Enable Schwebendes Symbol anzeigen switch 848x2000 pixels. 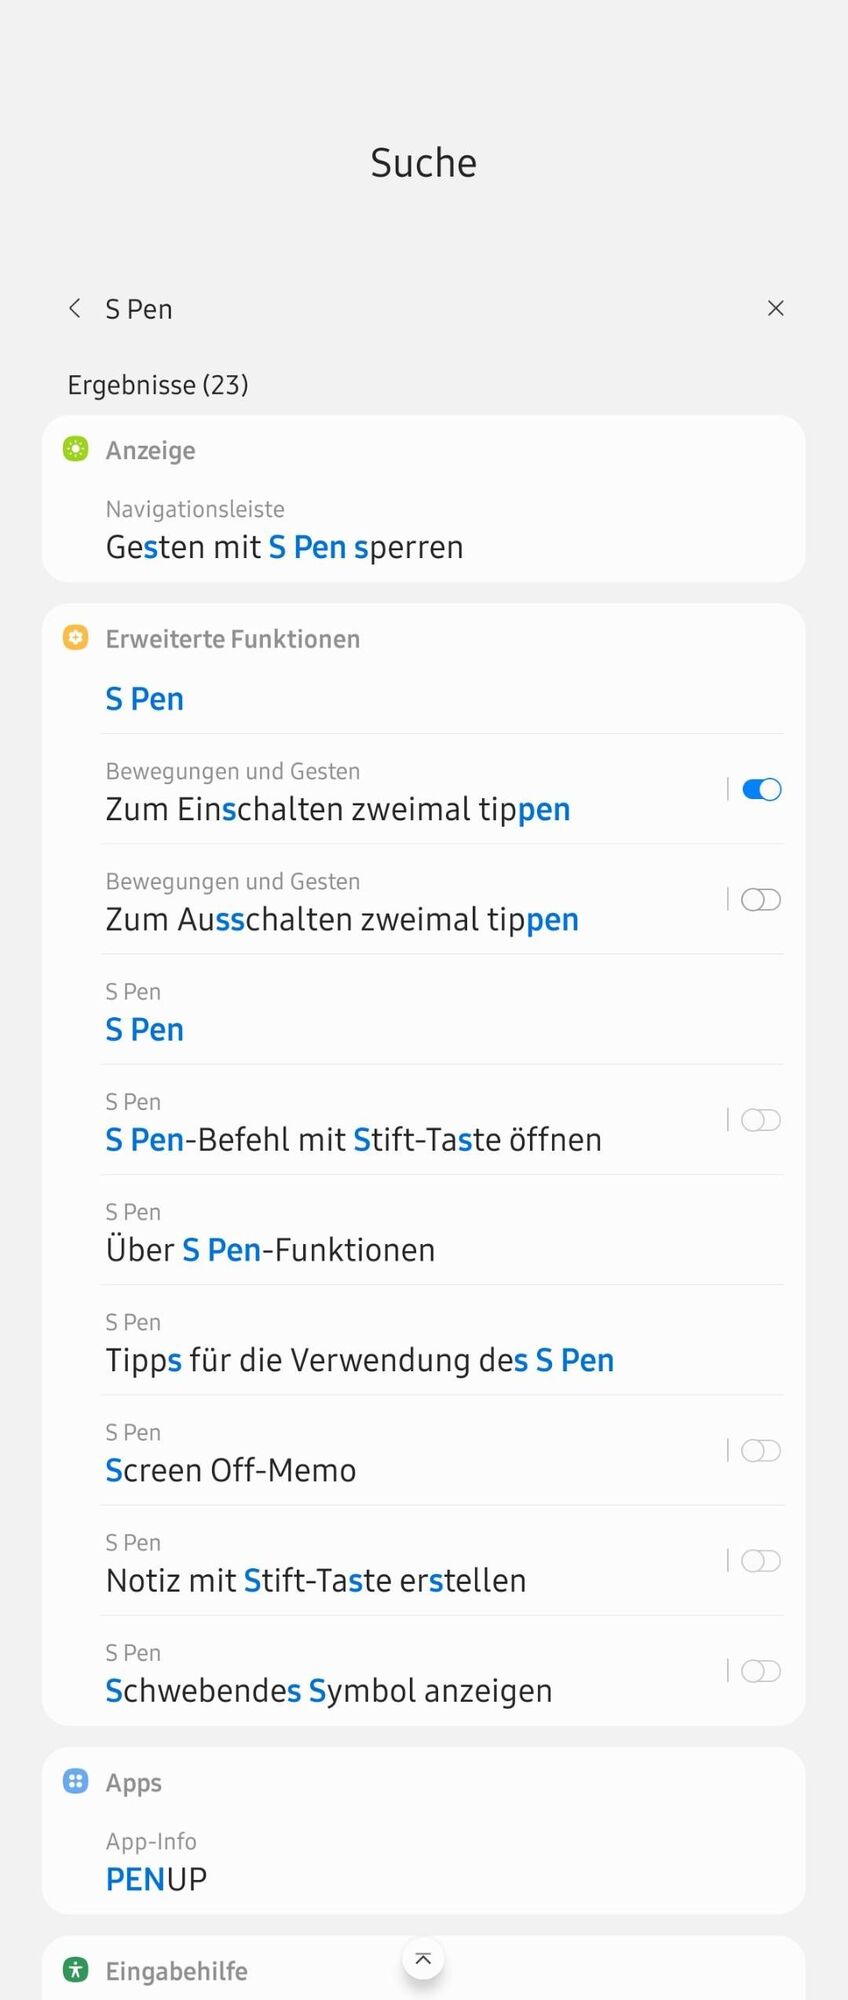[x=761, y=1671]
